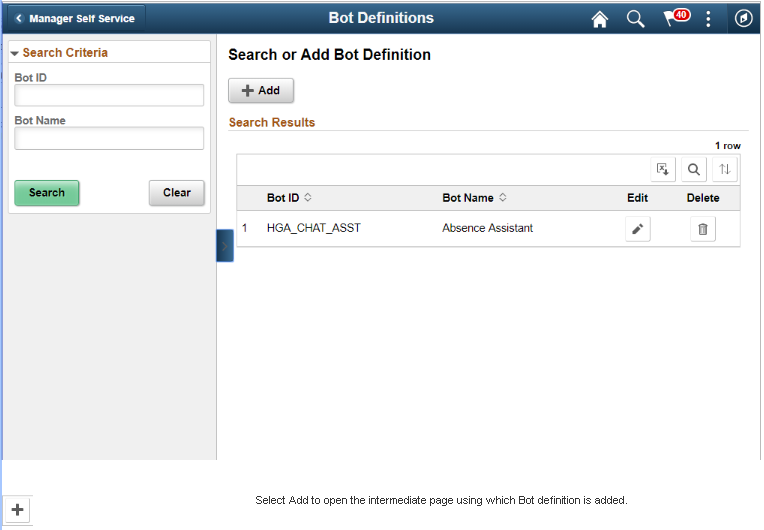Go back to Manager Self Service

76,19
